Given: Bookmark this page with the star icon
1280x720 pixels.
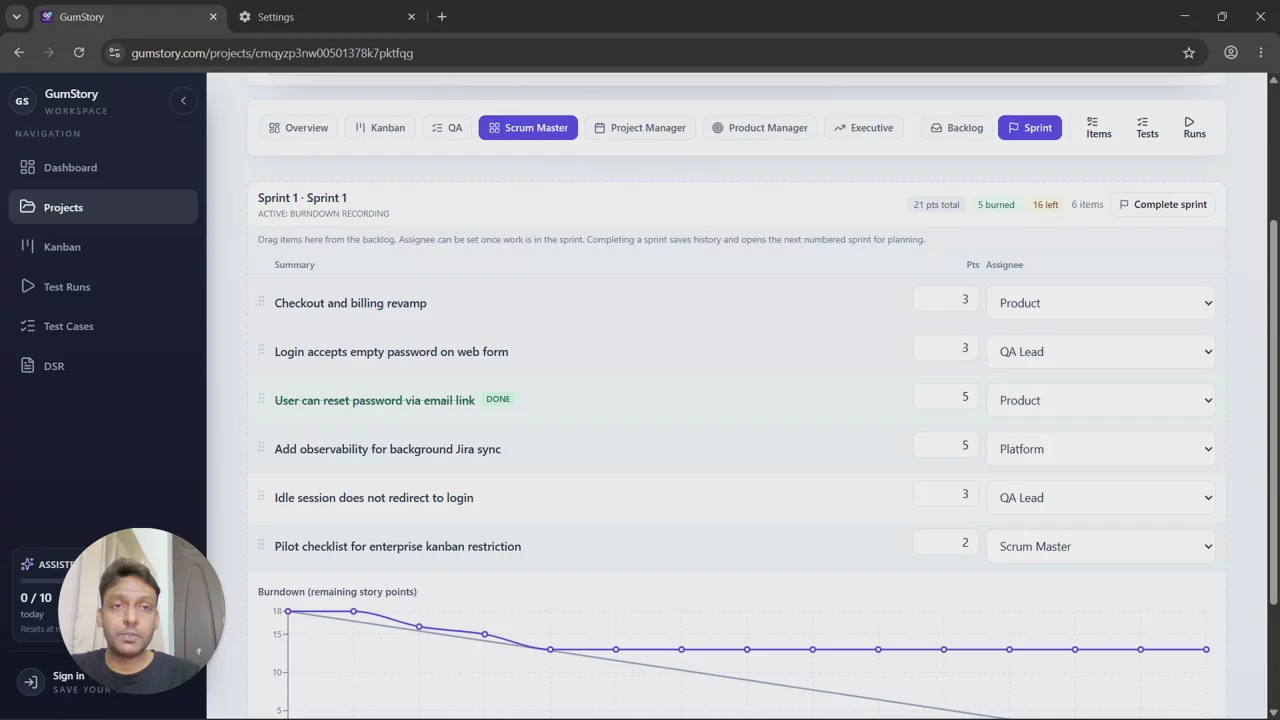Looking at the screenshot, I should [1189, 53].
